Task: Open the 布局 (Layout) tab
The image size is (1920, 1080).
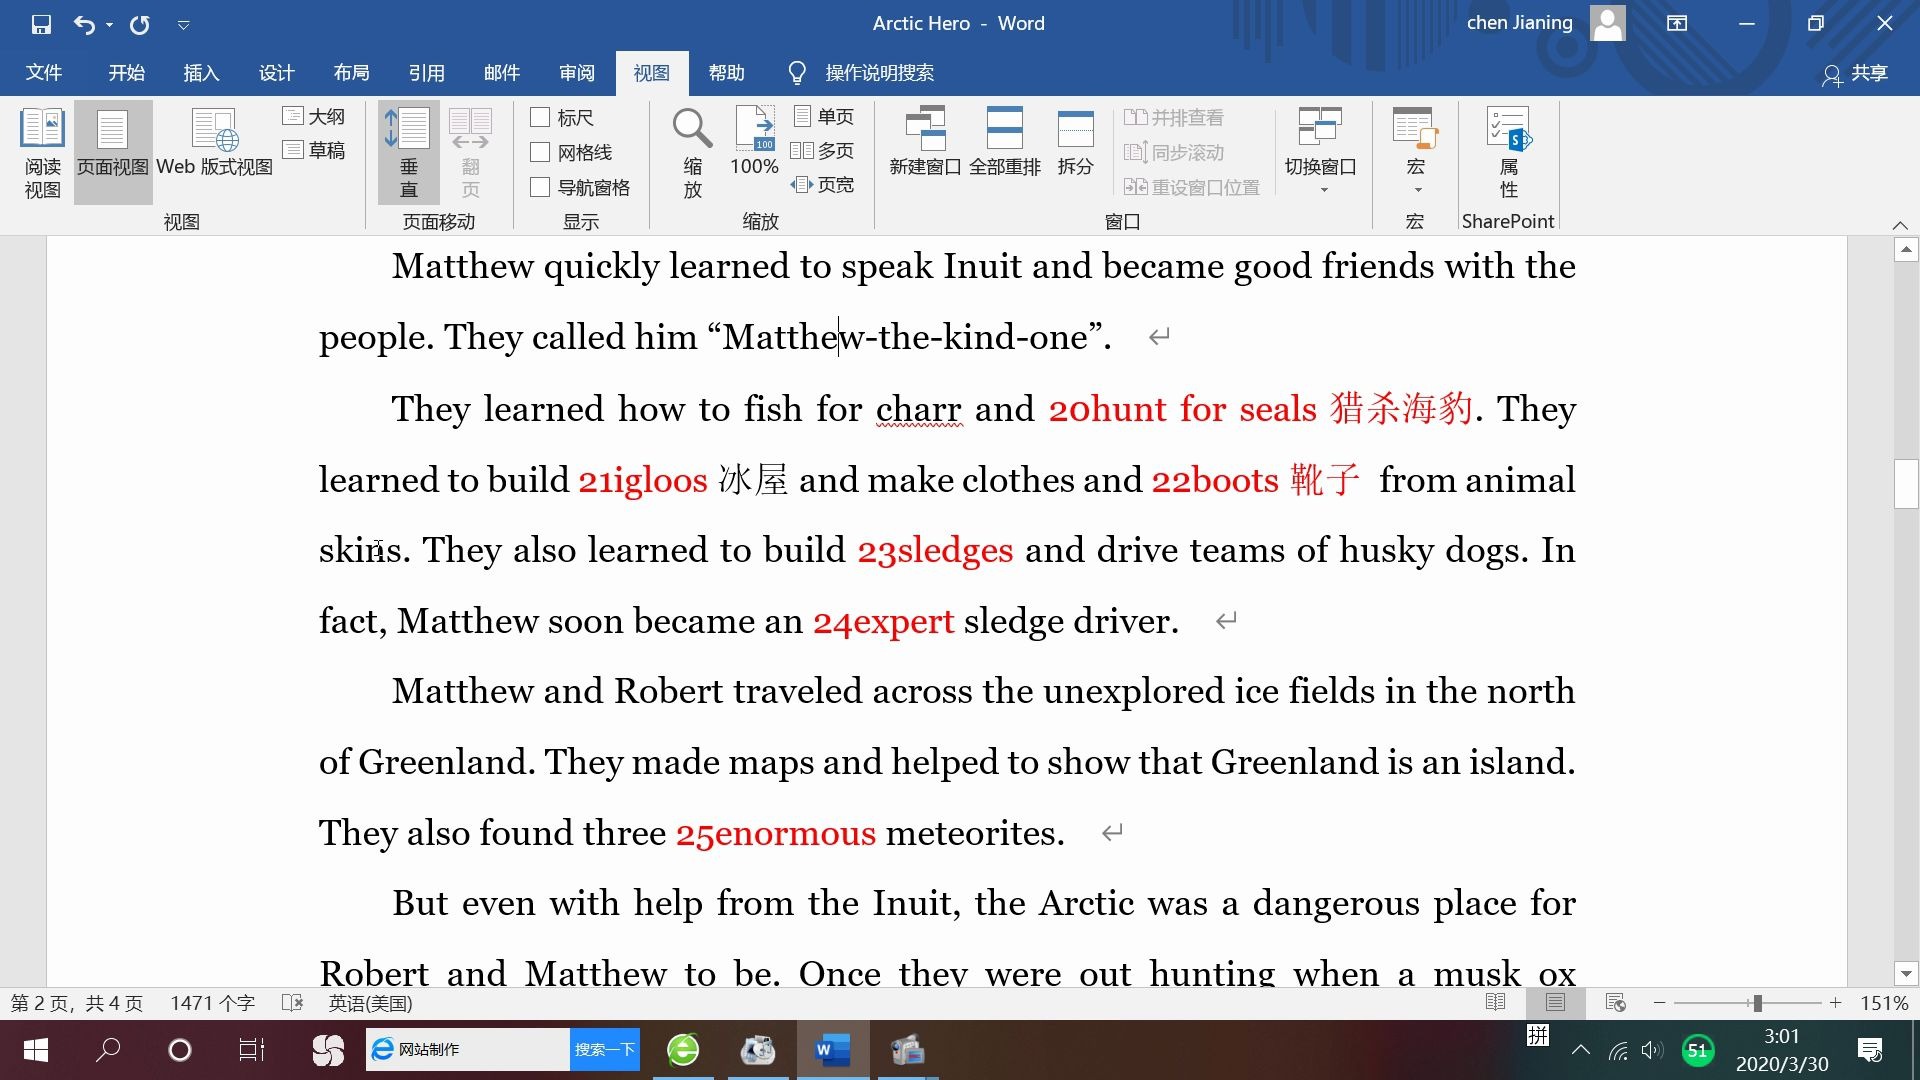Action: tap(352, 73)
